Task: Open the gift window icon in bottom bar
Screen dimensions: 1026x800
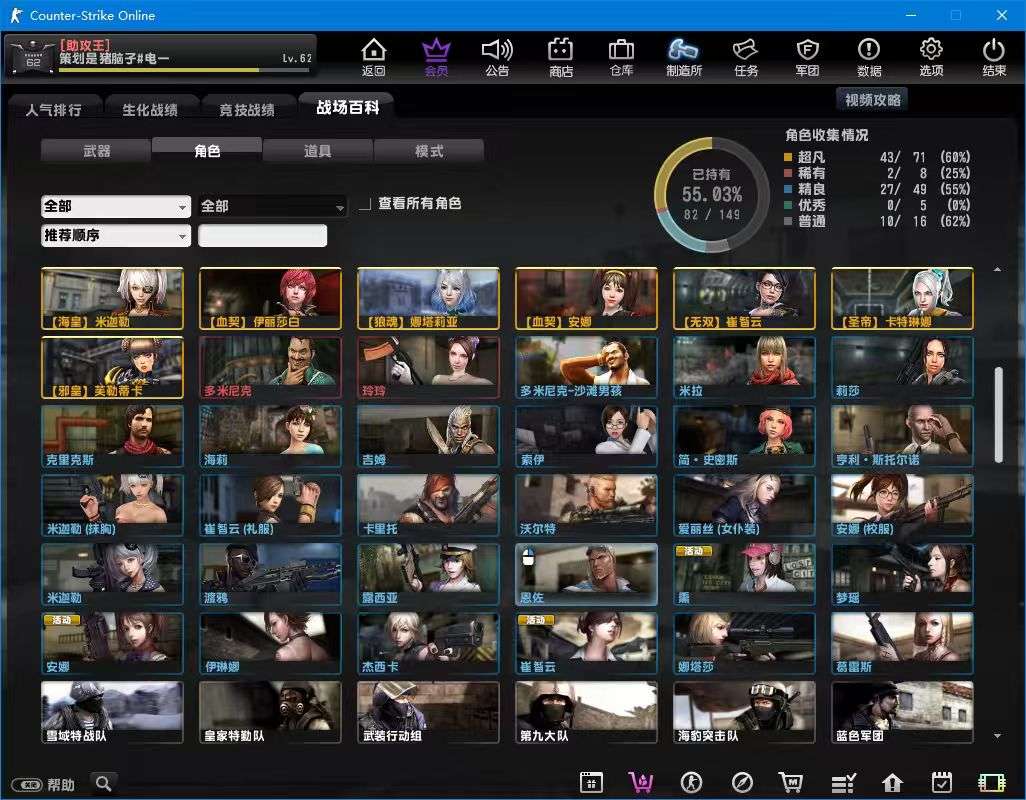Action: coord(591,782)
